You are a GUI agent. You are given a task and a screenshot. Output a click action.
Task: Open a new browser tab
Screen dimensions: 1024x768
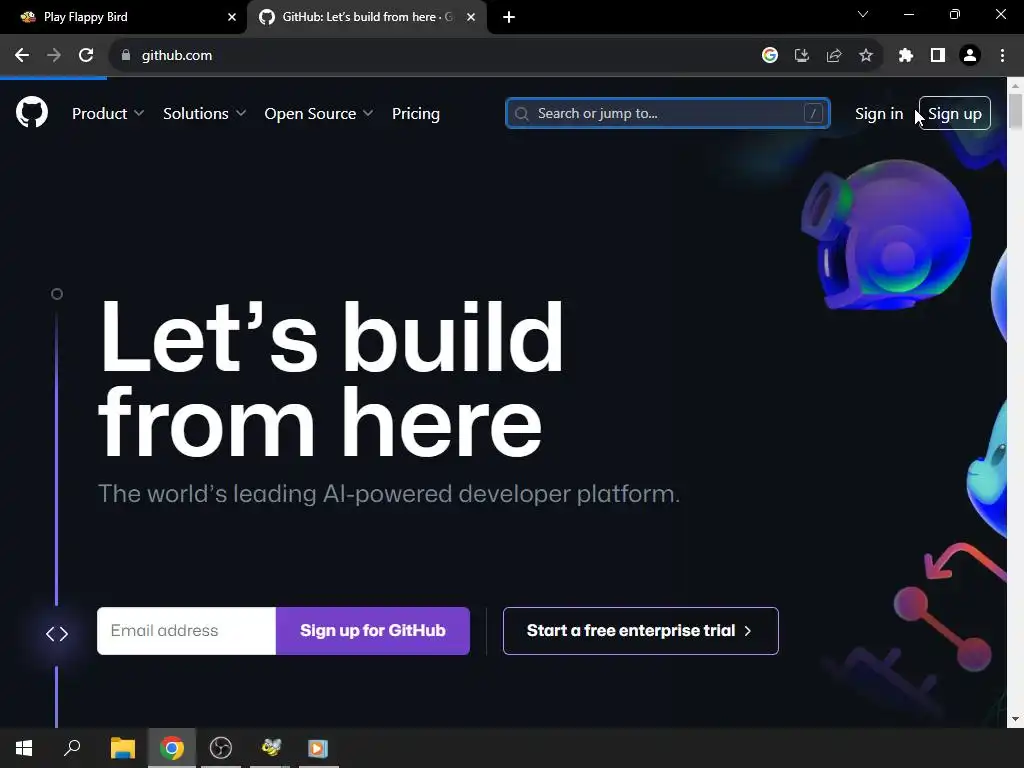(509, 17)
